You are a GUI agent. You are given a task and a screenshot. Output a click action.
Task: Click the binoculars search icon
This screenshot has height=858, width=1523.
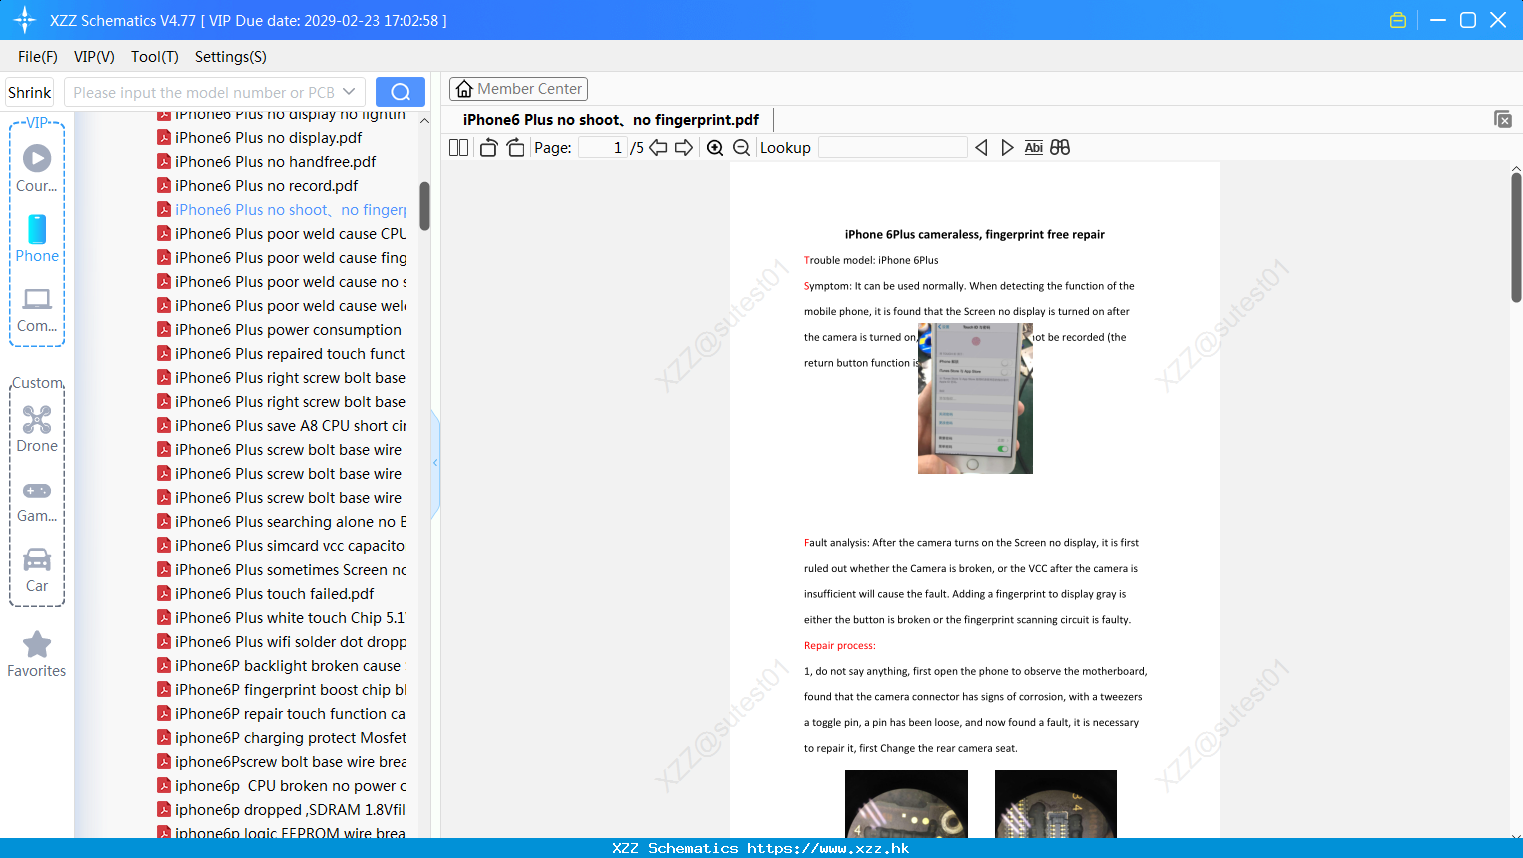click(1060, 148)
